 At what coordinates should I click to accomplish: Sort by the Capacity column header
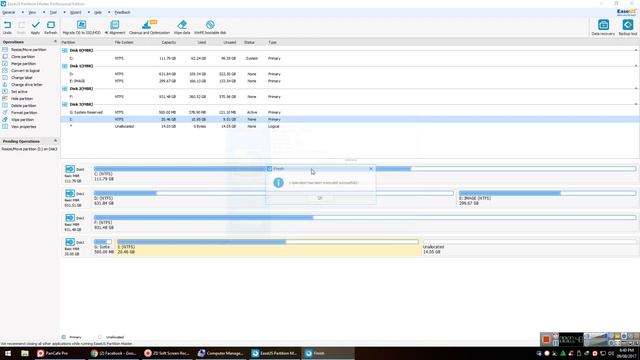[x=169, y=42]
